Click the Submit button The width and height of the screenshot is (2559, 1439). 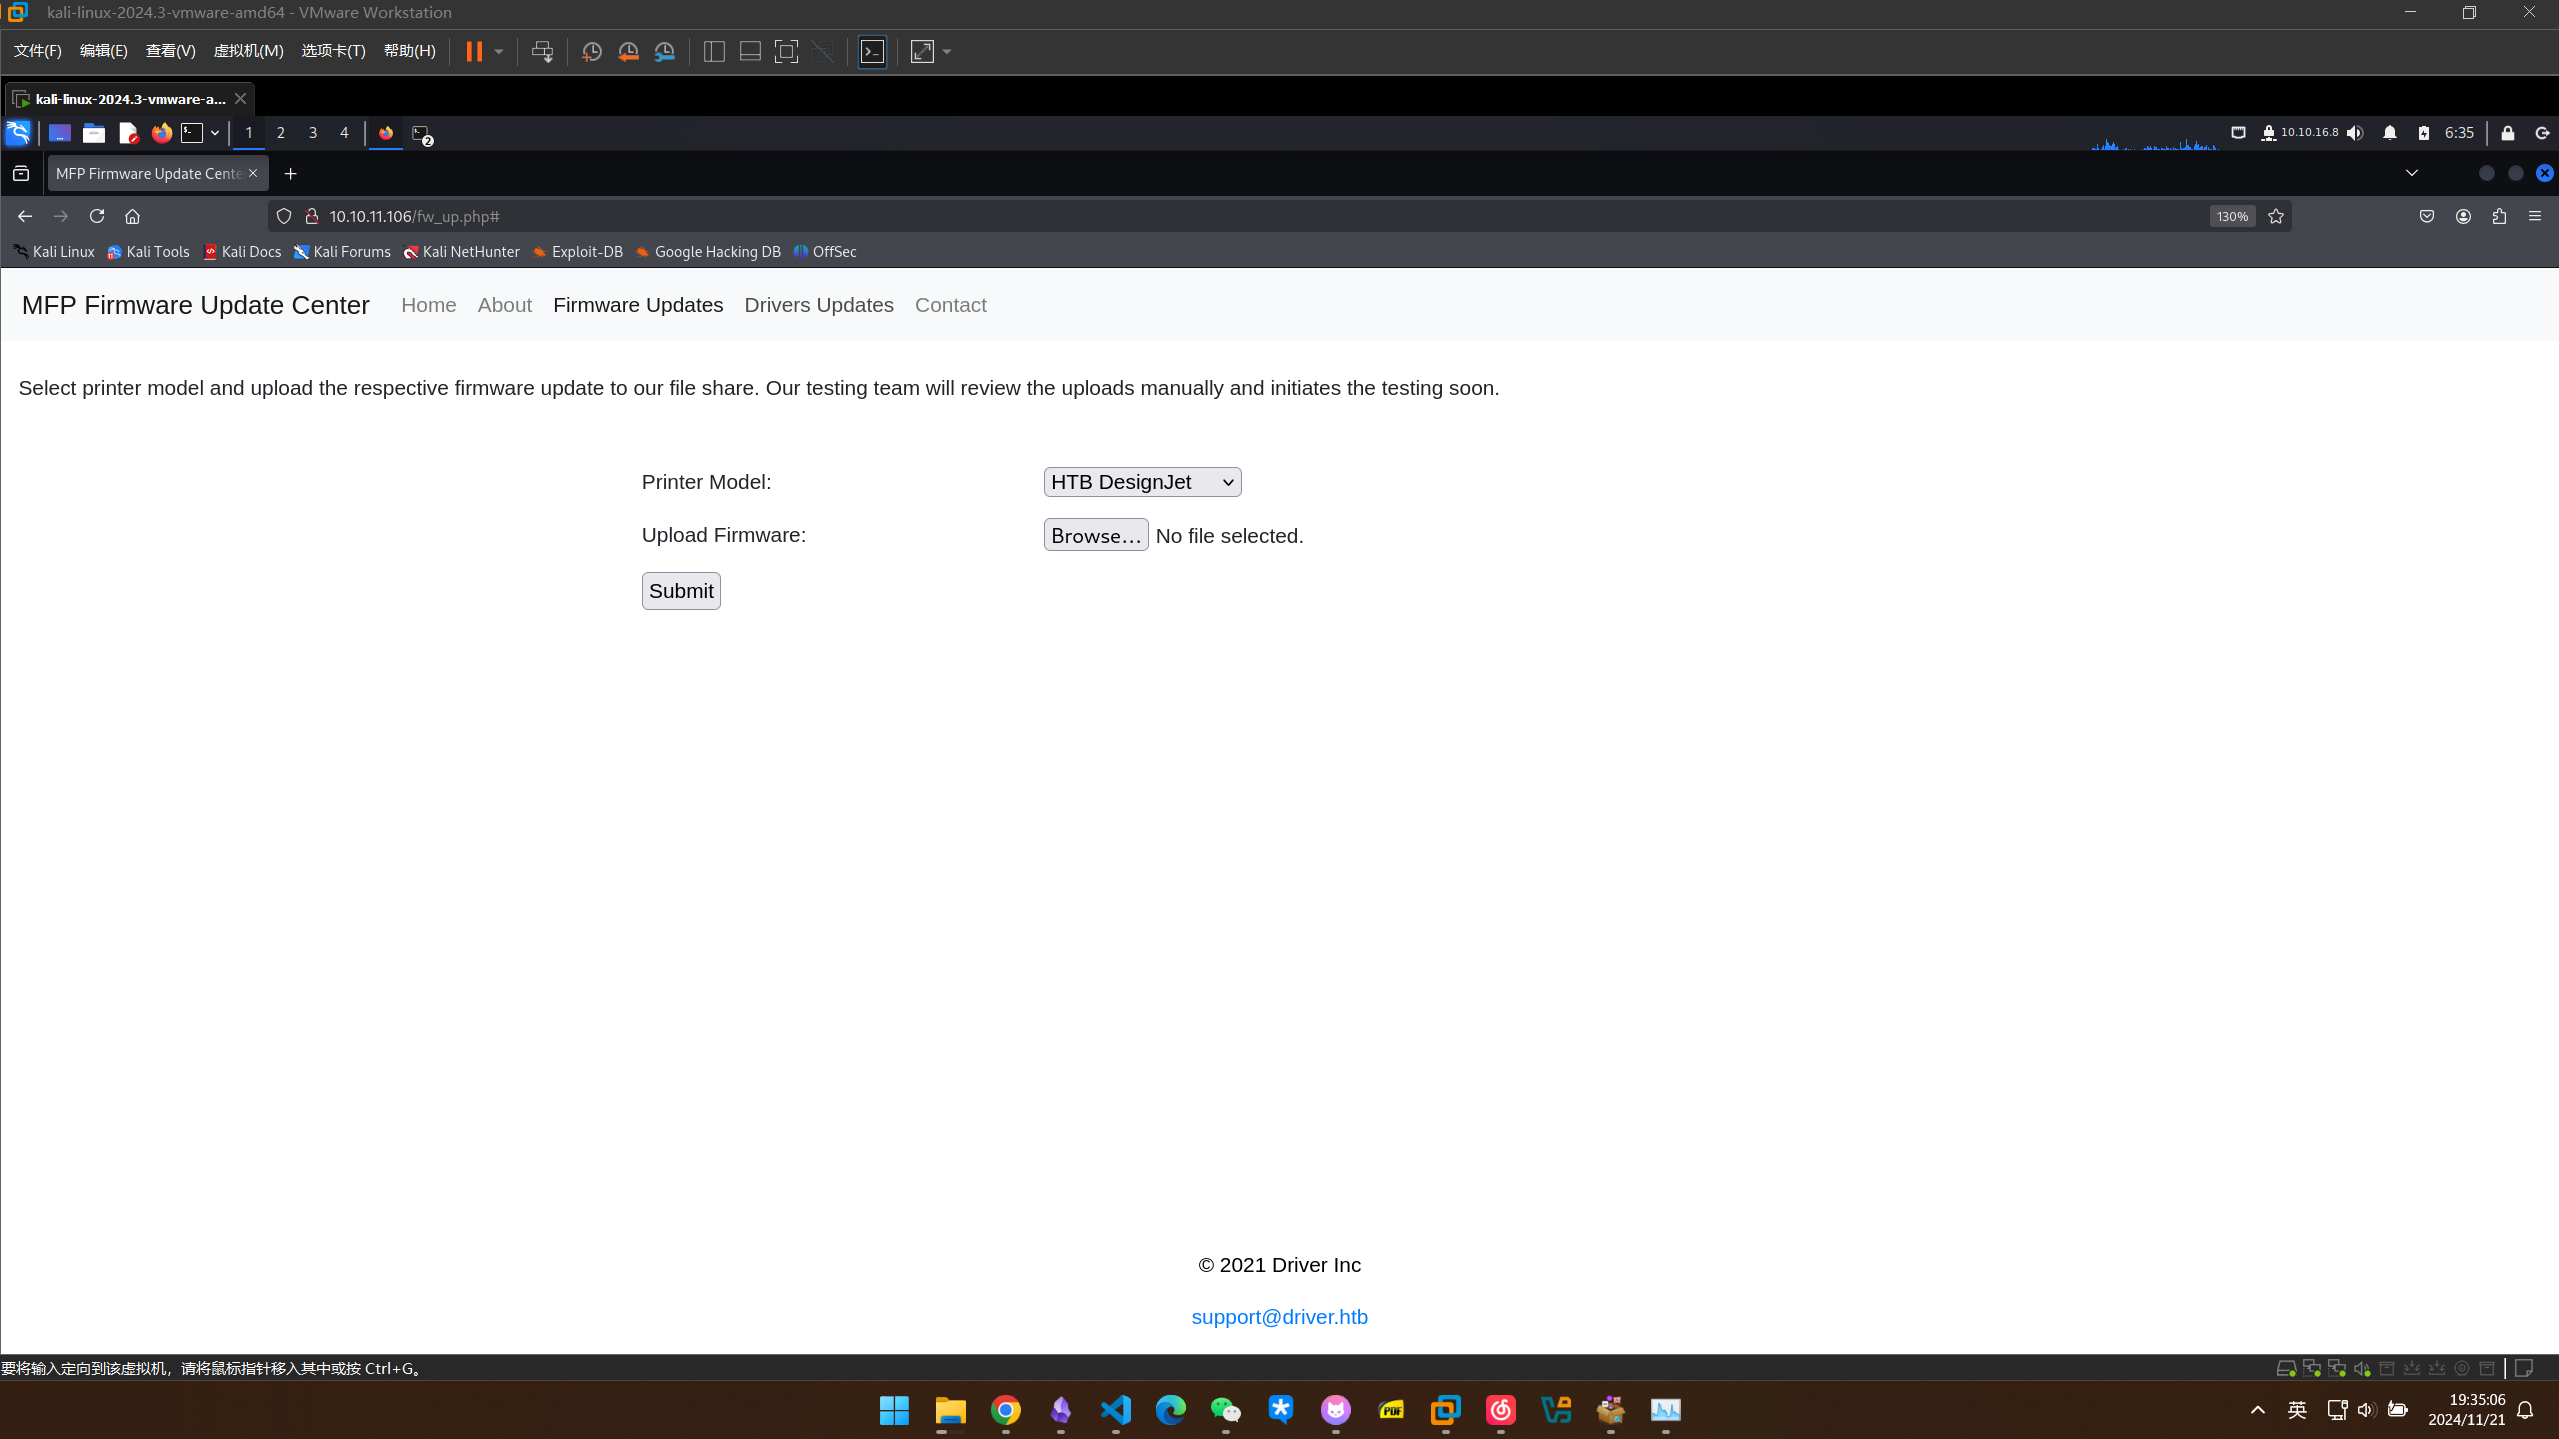(680, 591)
